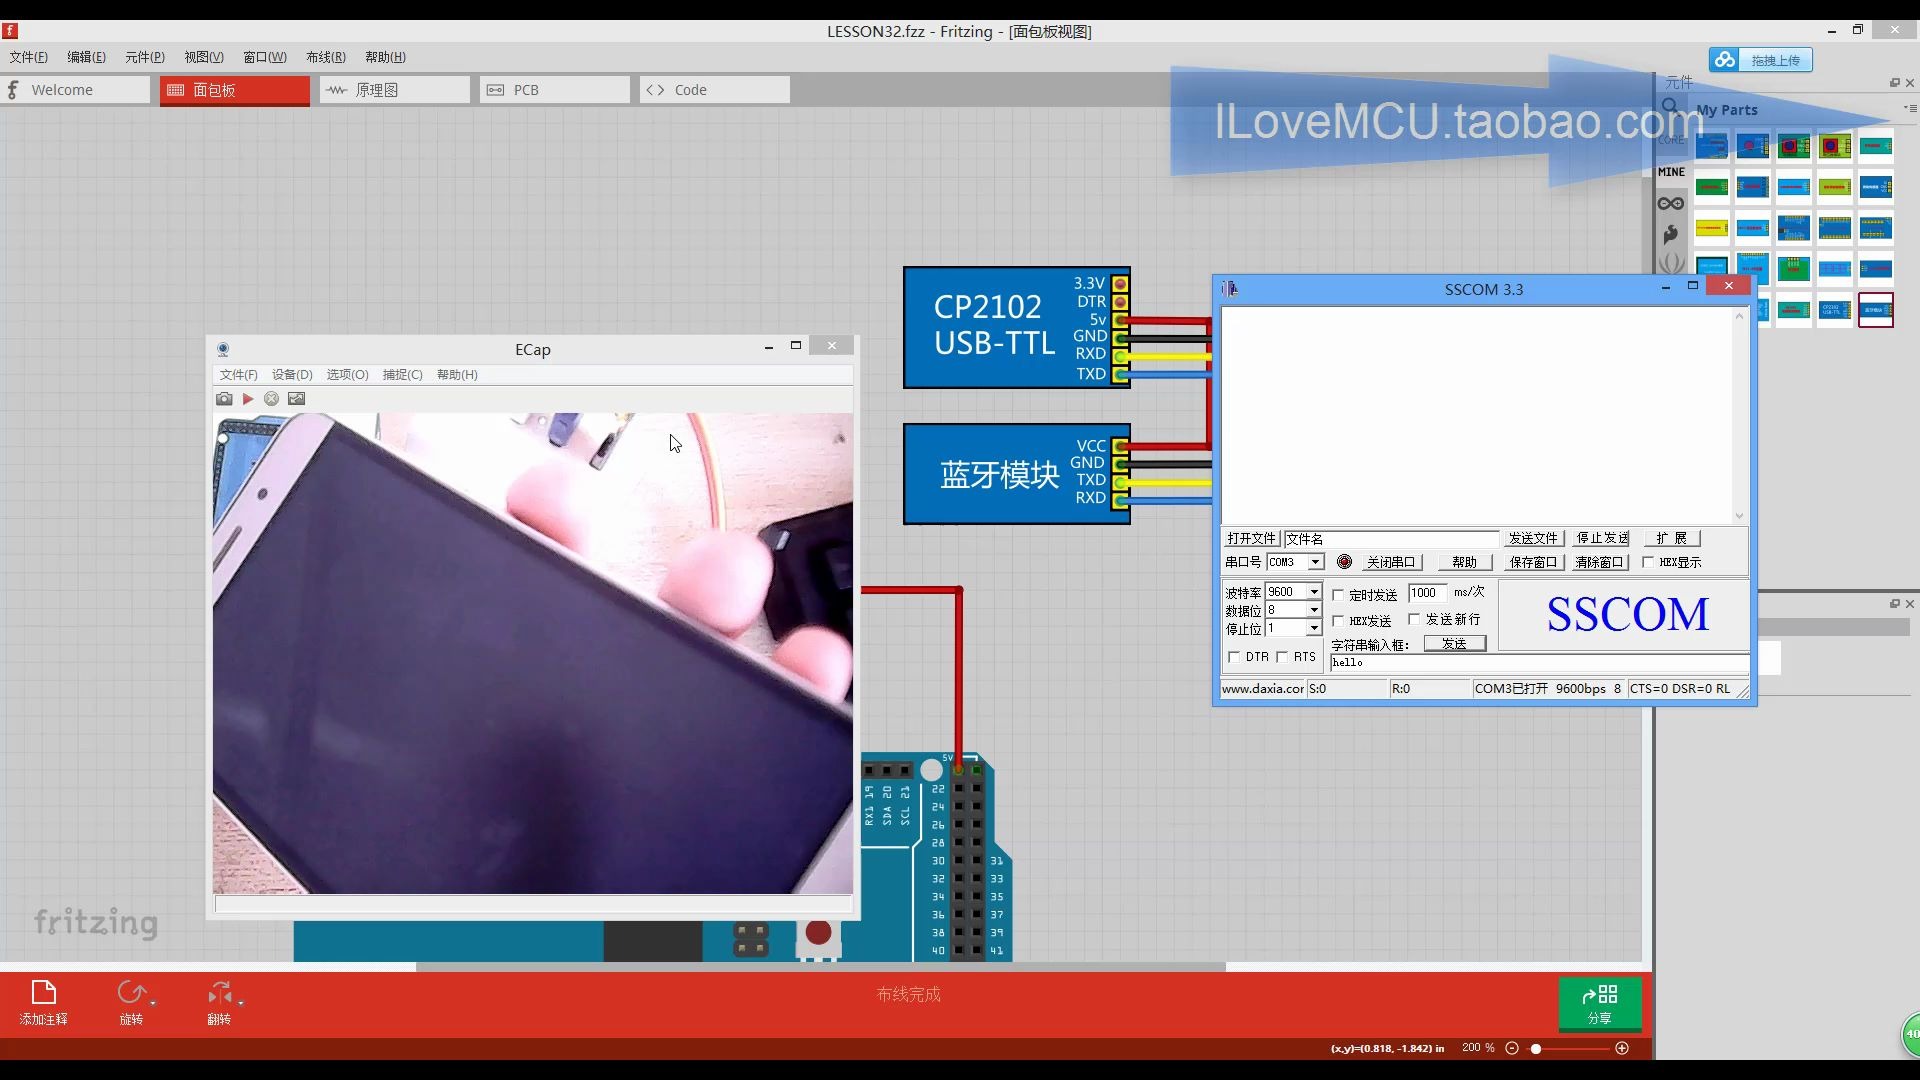Expand the 9600 baud rate dropdown

tap(1314, 592)
